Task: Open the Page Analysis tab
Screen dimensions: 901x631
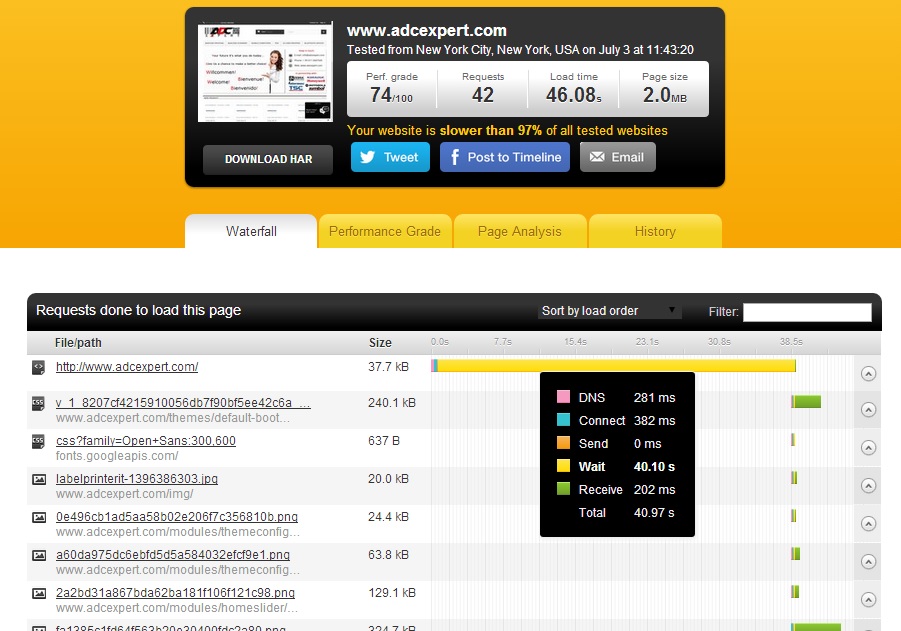Action: coord(519,231)
